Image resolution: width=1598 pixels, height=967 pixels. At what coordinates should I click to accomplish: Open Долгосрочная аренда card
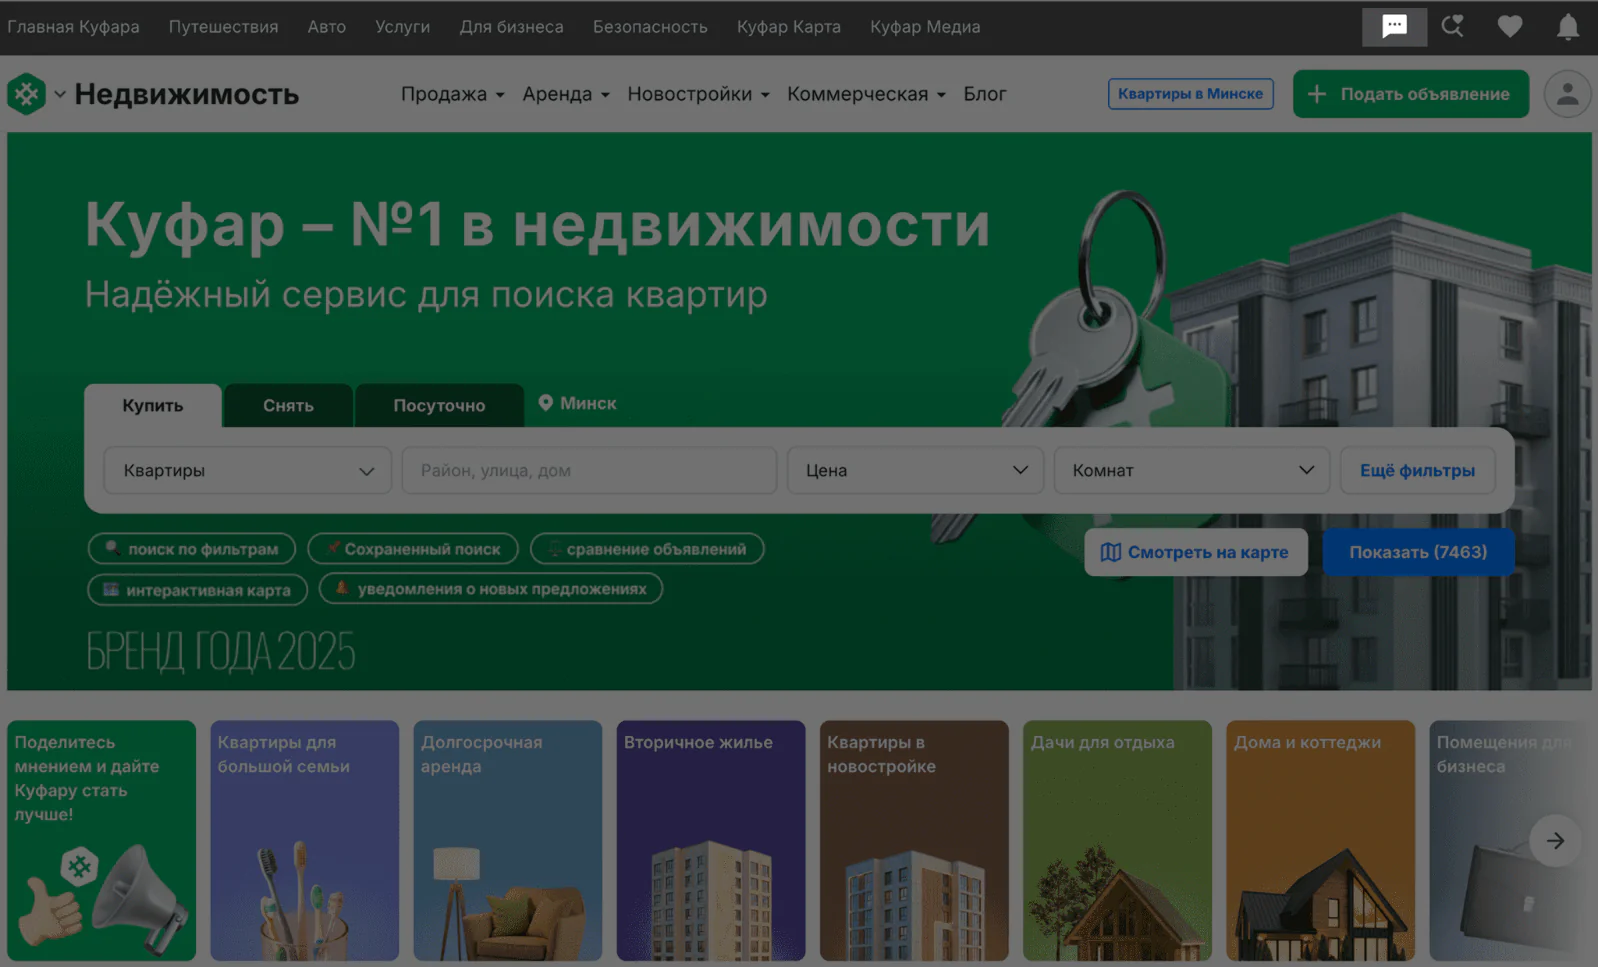[x=508, y=841]
